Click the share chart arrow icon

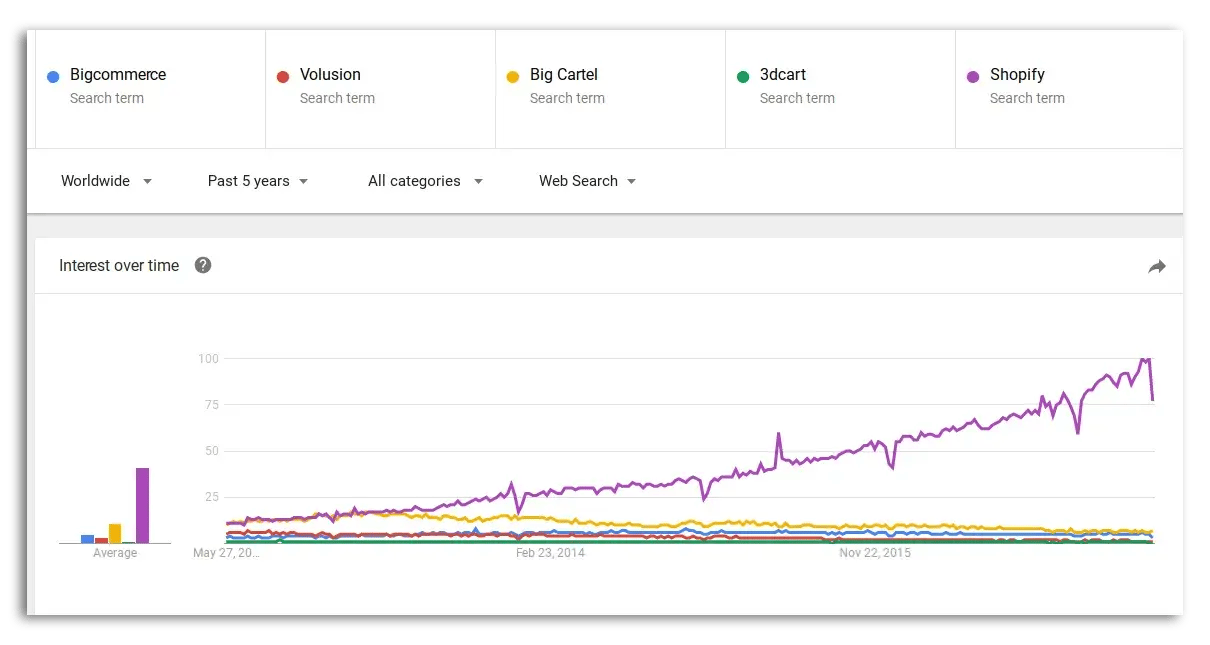(x=1156, y=266)
